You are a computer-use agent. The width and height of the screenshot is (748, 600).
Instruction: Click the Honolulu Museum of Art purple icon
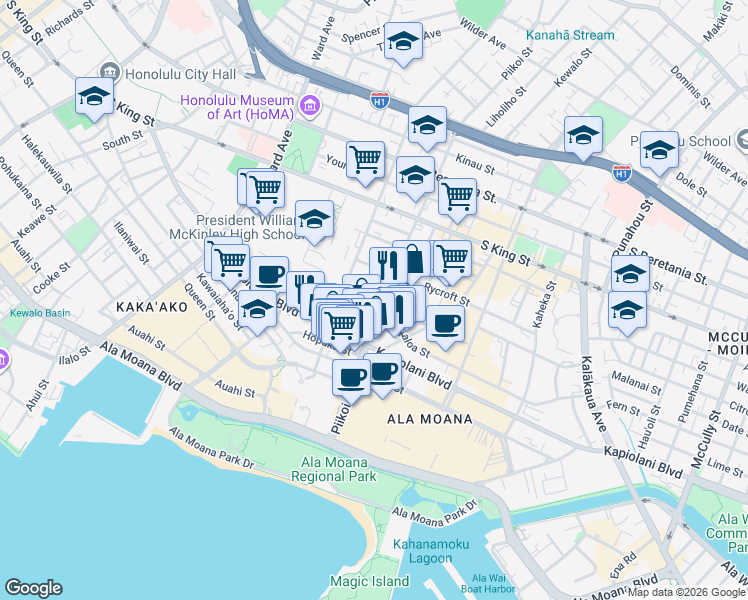tap(310, 105)
